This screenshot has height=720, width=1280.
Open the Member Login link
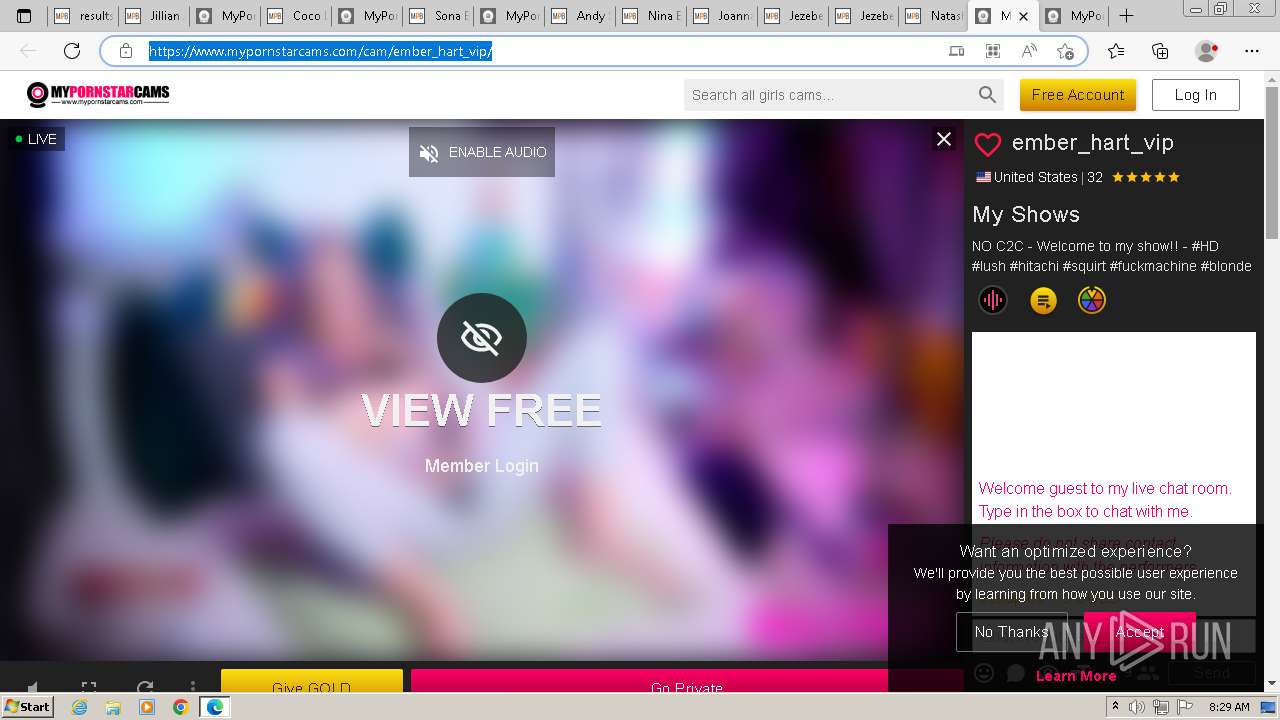click(482, 466)
